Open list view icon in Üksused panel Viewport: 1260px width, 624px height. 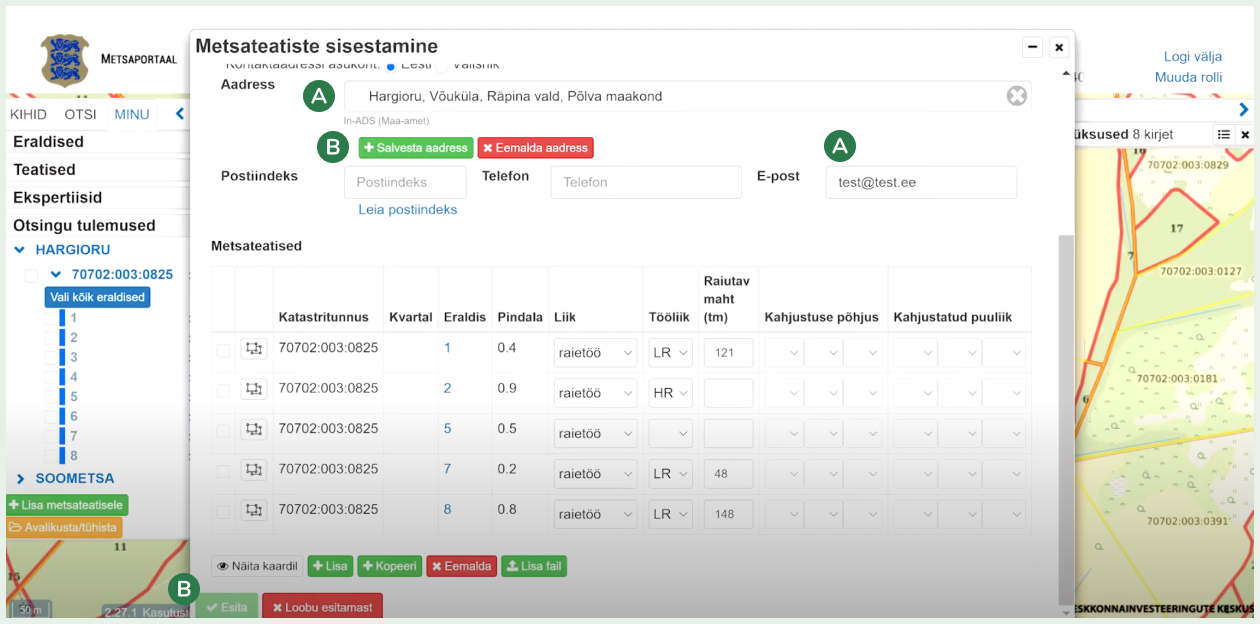(1223, 134)
